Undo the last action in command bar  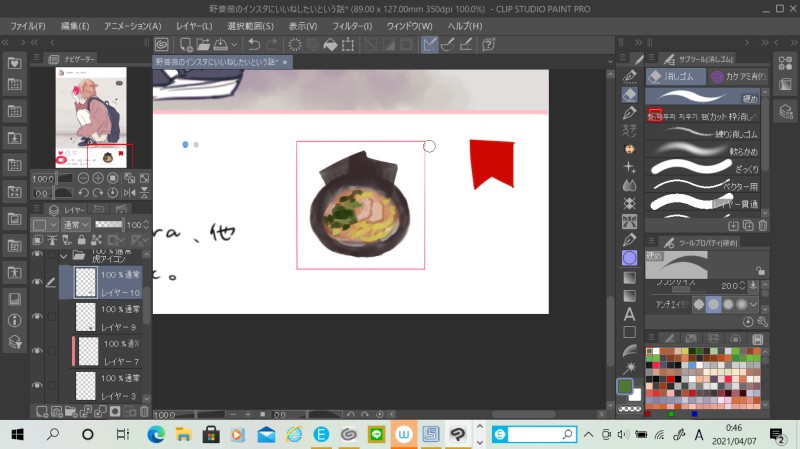254,45
